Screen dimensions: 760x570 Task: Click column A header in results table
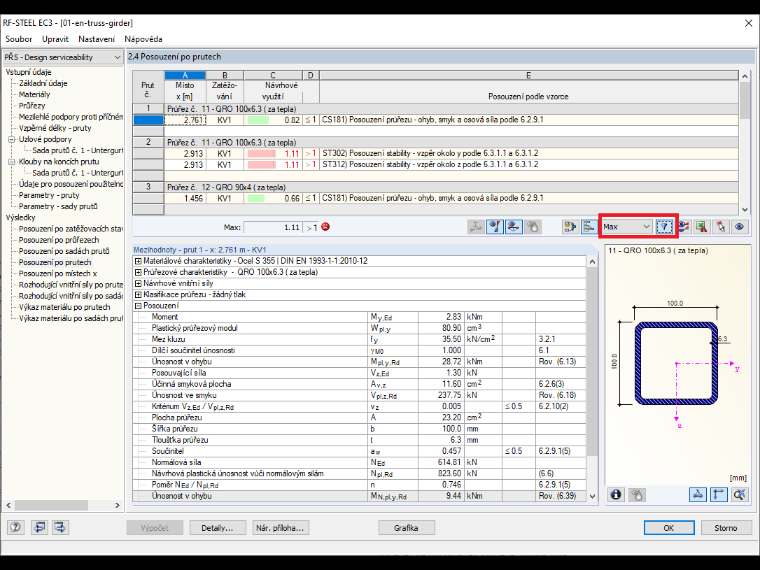click(x=185, y=75)
